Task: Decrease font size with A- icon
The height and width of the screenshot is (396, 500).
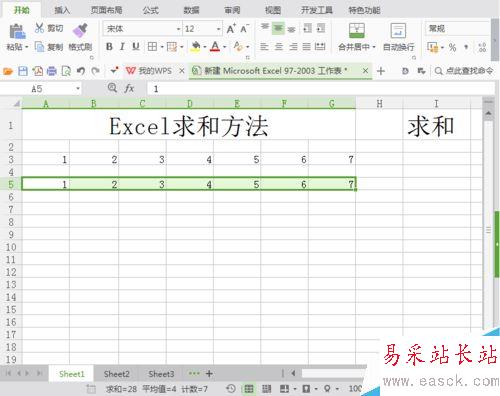Action: [x=245, y=29]
